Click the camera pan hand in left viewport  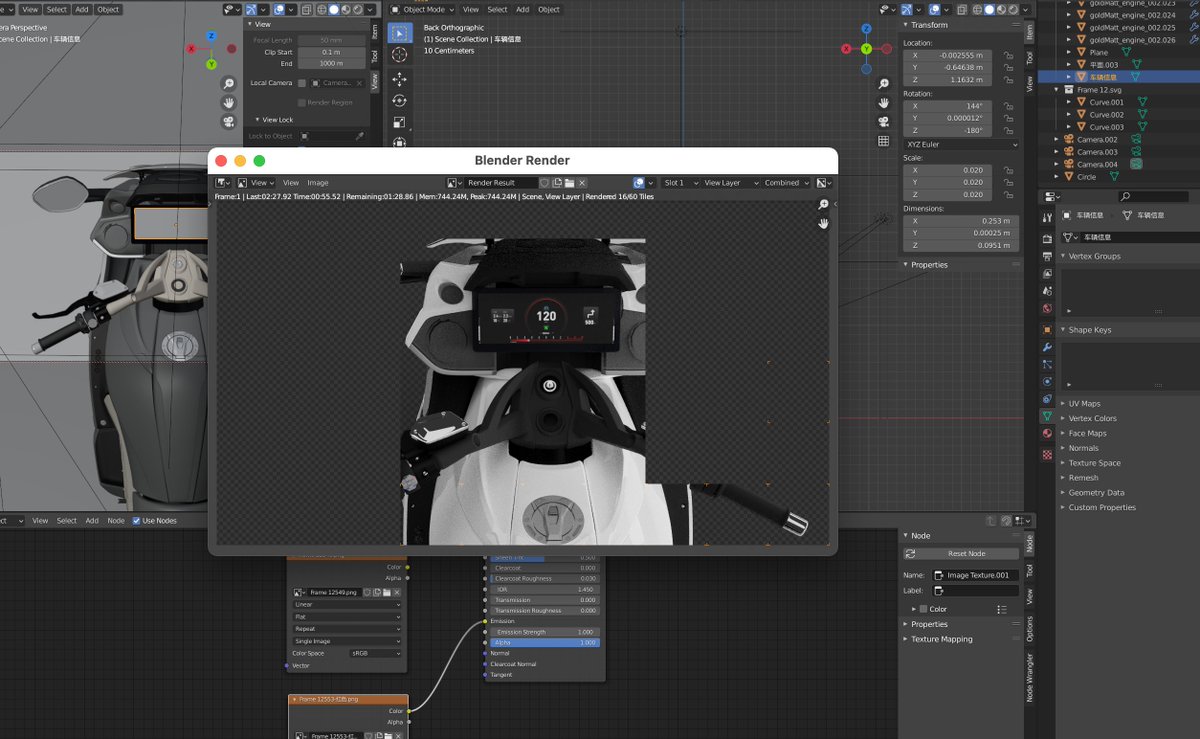(x=229, y=103)
